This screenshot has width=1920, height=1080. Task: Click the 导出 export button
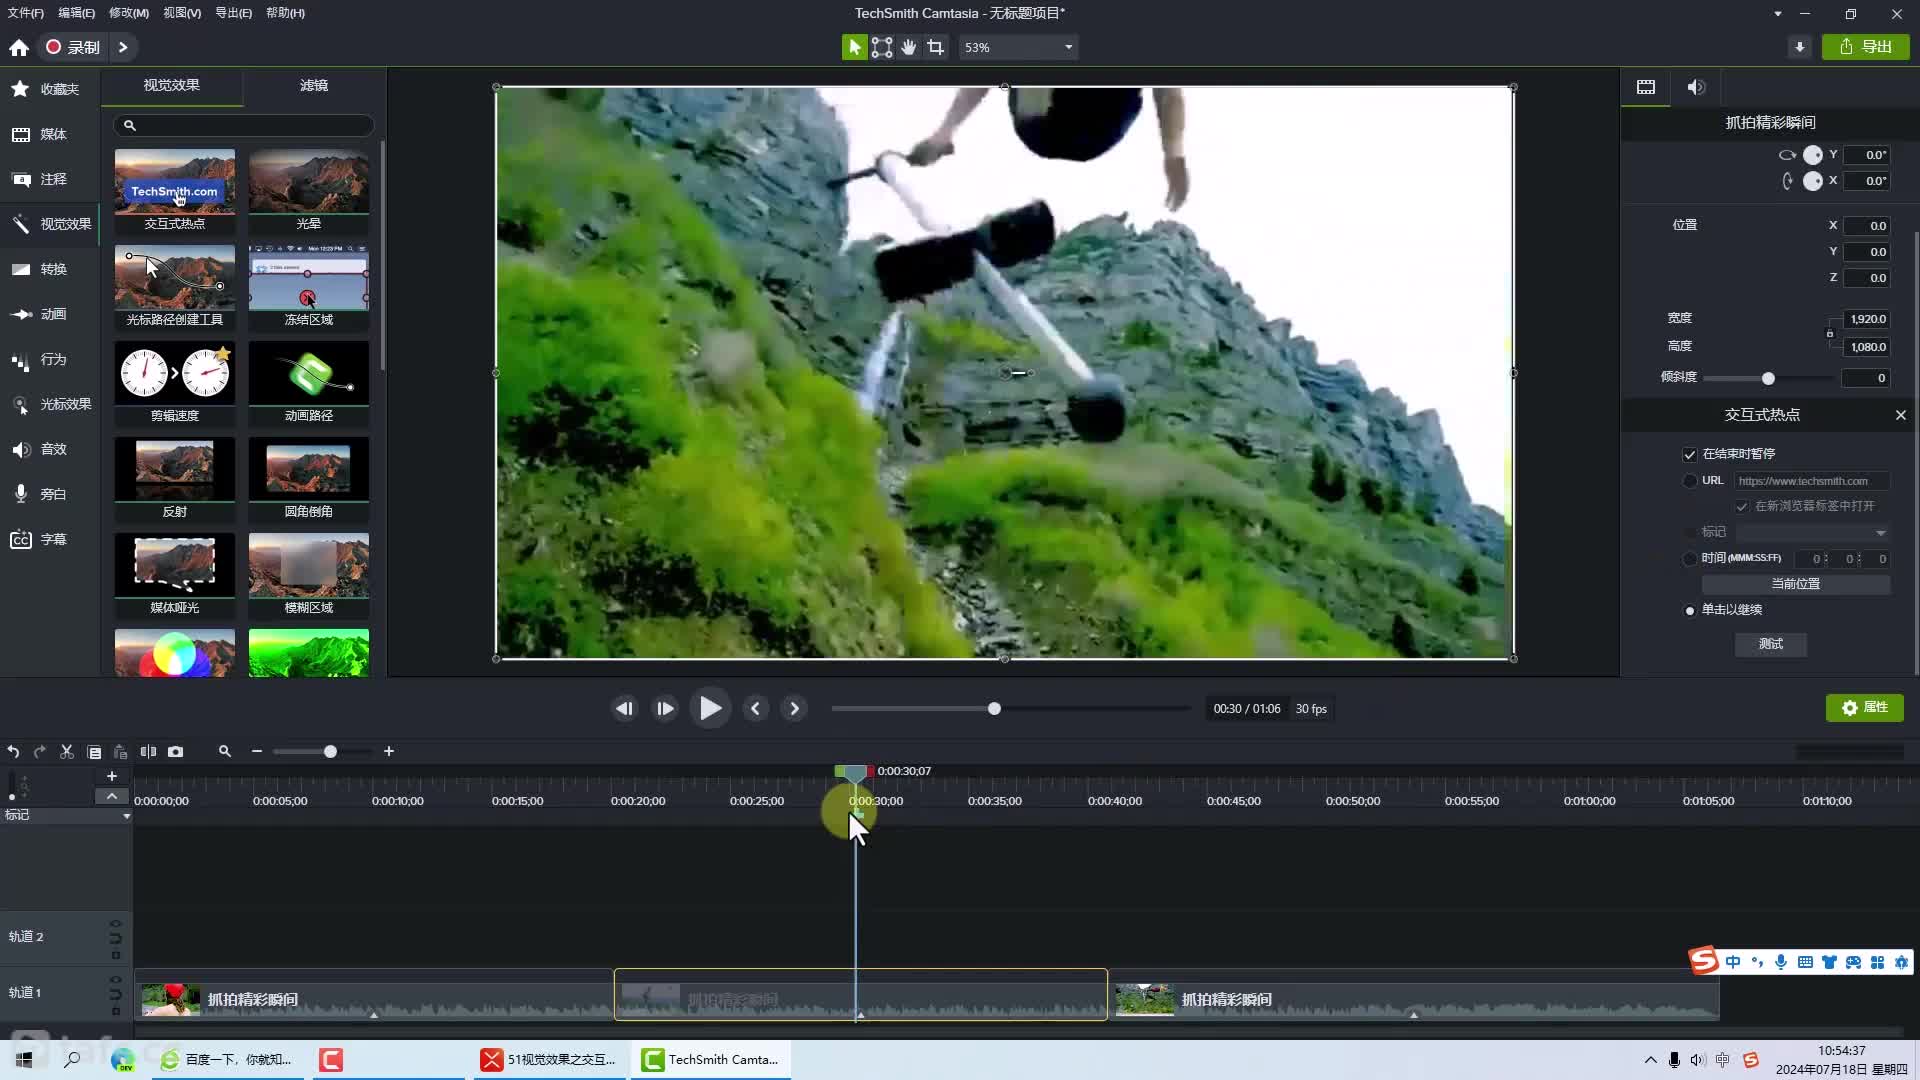pos(1866,47)
